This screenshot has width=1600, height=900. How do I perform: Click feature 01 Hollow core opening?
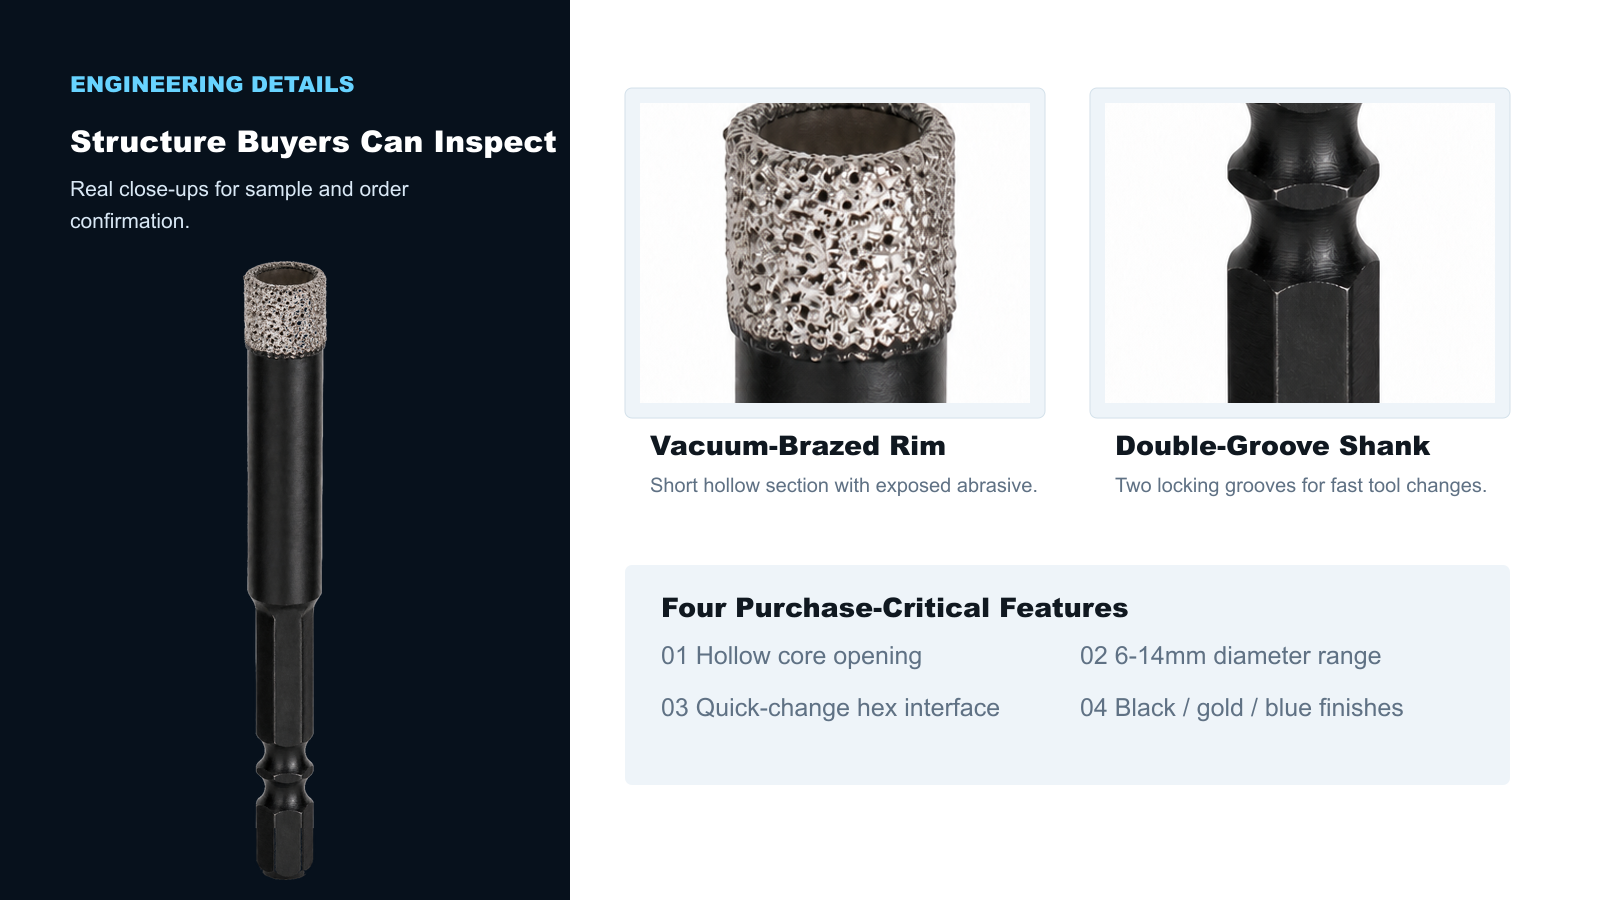click(791, 656)
